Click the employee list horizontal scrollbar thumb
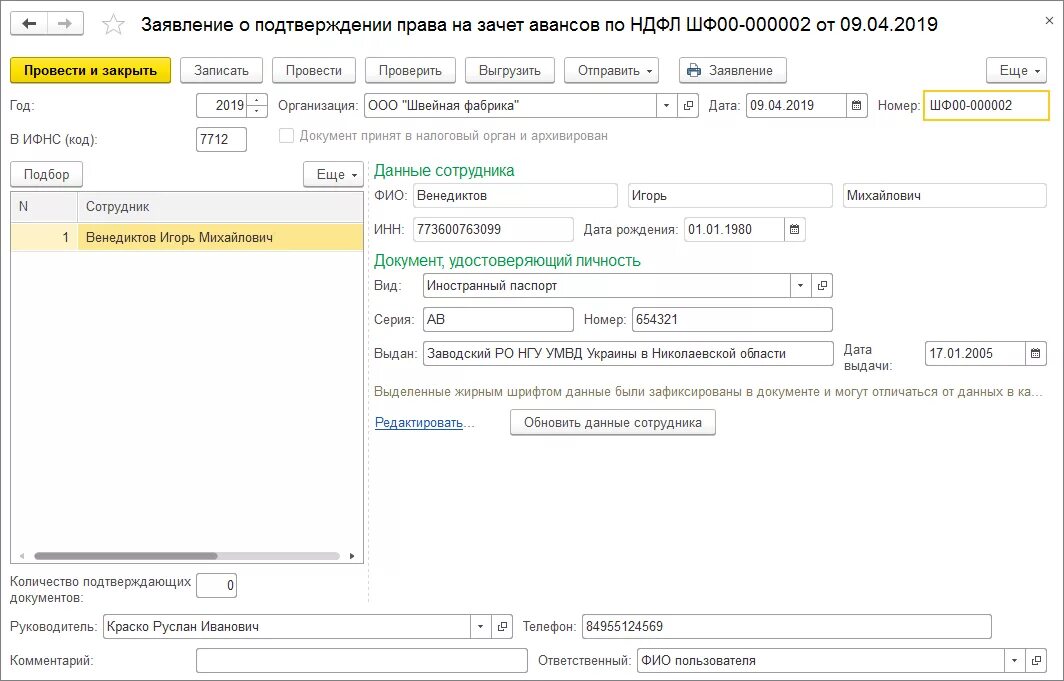The width and height of the screenshot is (1064, 681). pos(126,556)
